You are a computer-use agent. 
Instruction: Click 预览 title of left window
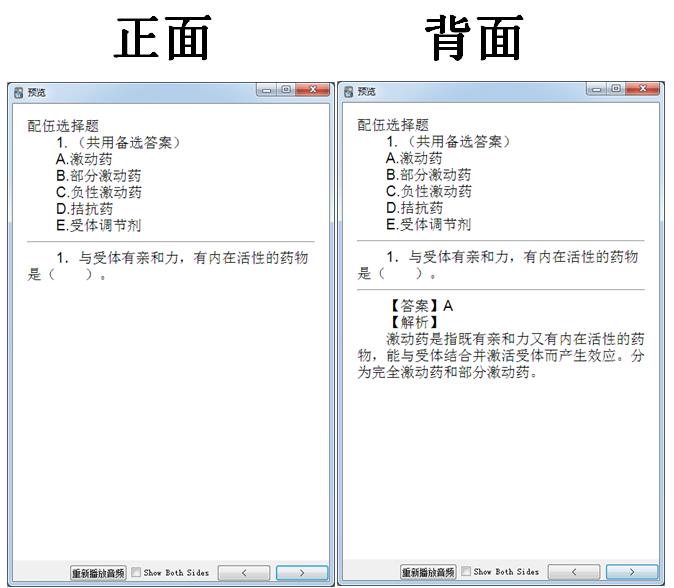37,92
